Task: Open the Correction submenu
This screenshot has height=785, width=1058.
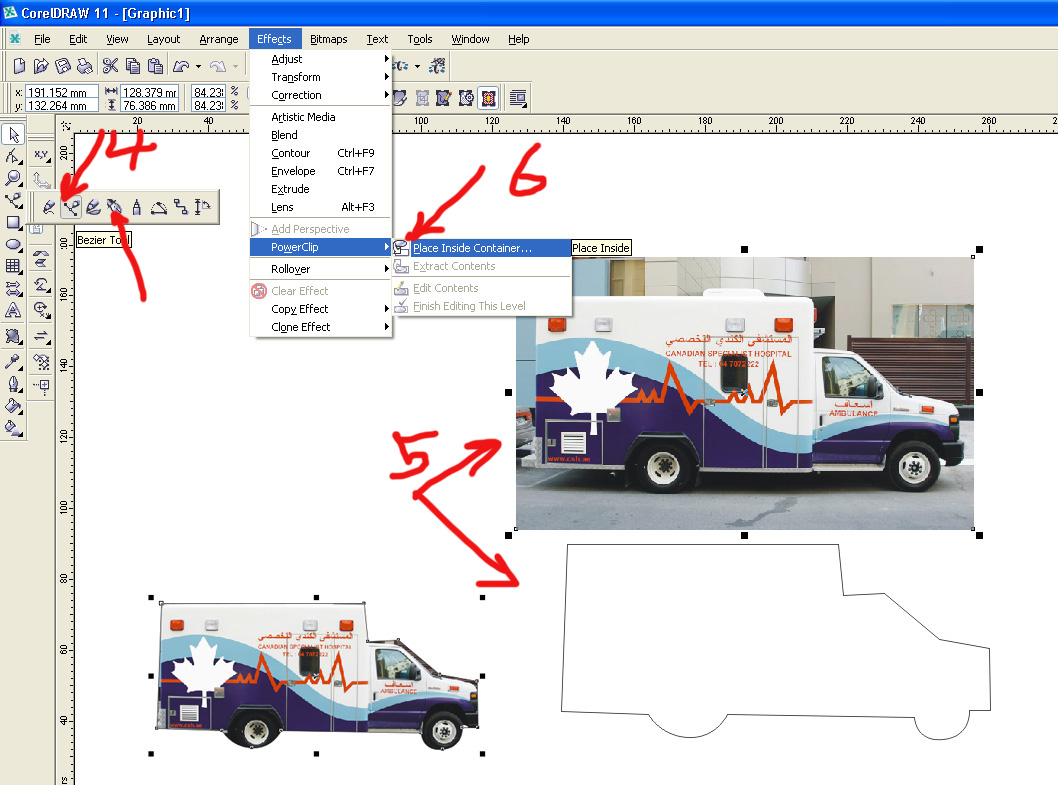Action: click(x=321, y=95)
